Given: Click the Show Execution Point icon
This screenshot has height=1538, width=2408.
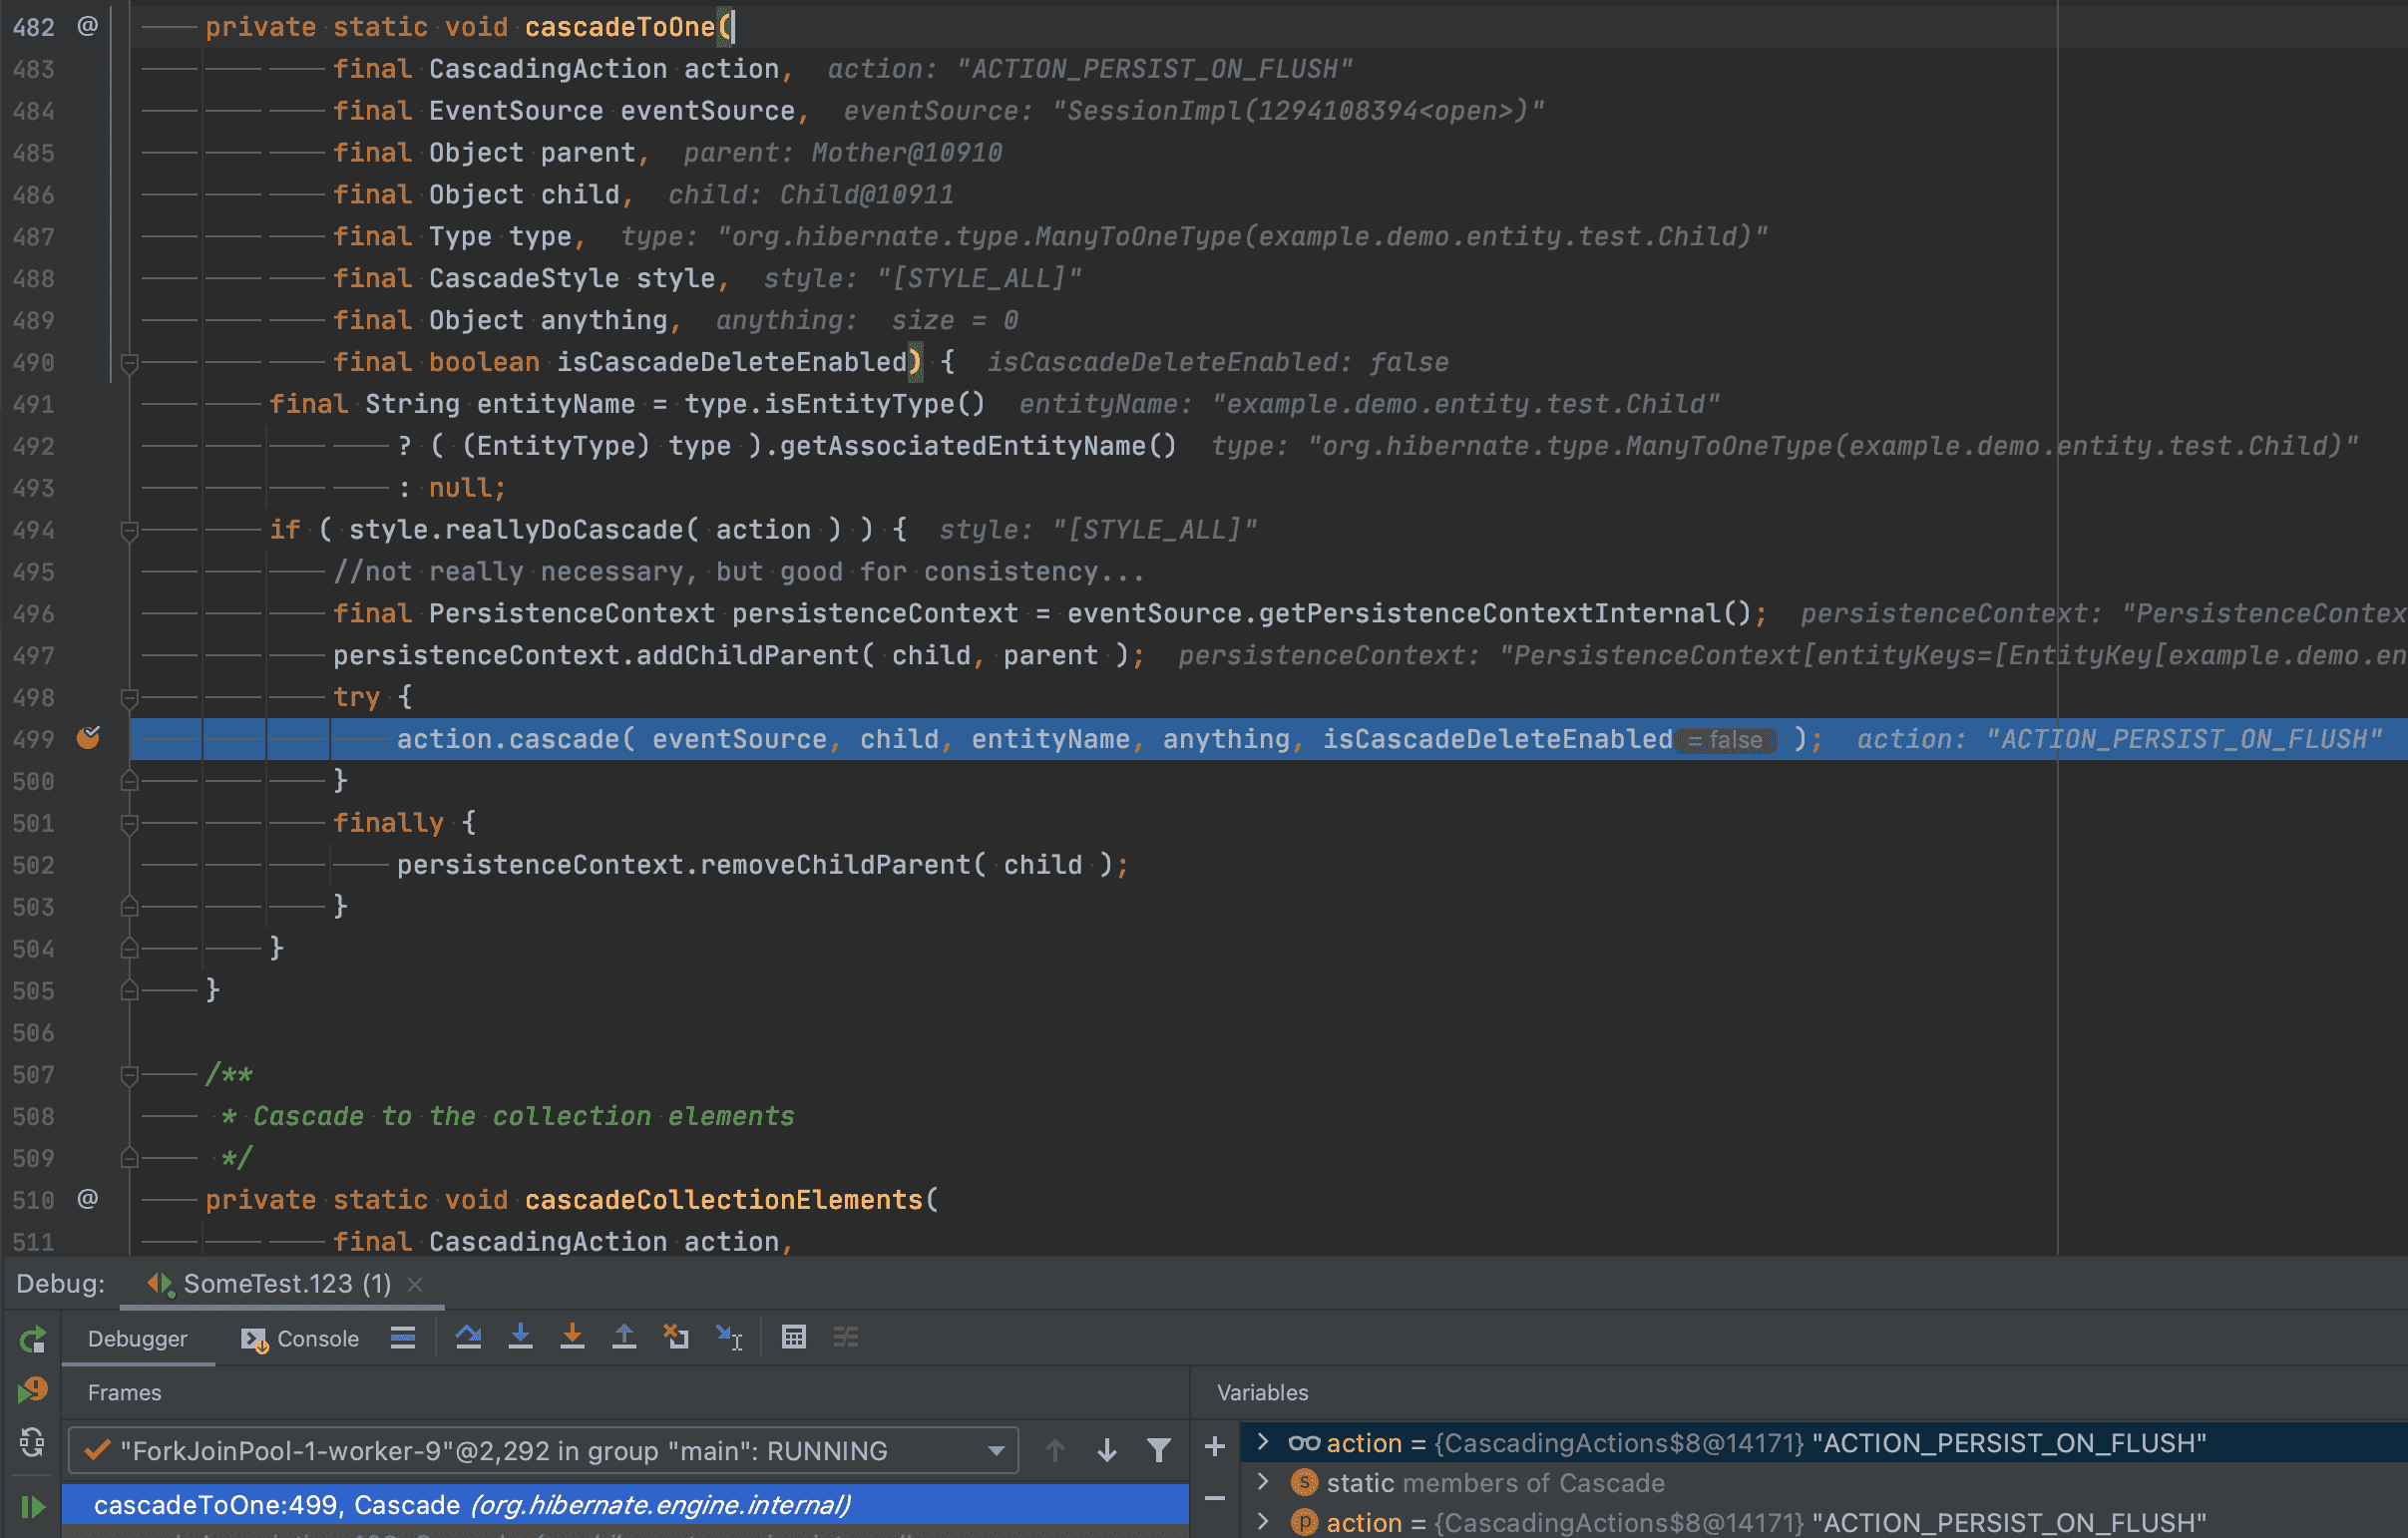Looking at the screenshot, I should (403, 1338).
